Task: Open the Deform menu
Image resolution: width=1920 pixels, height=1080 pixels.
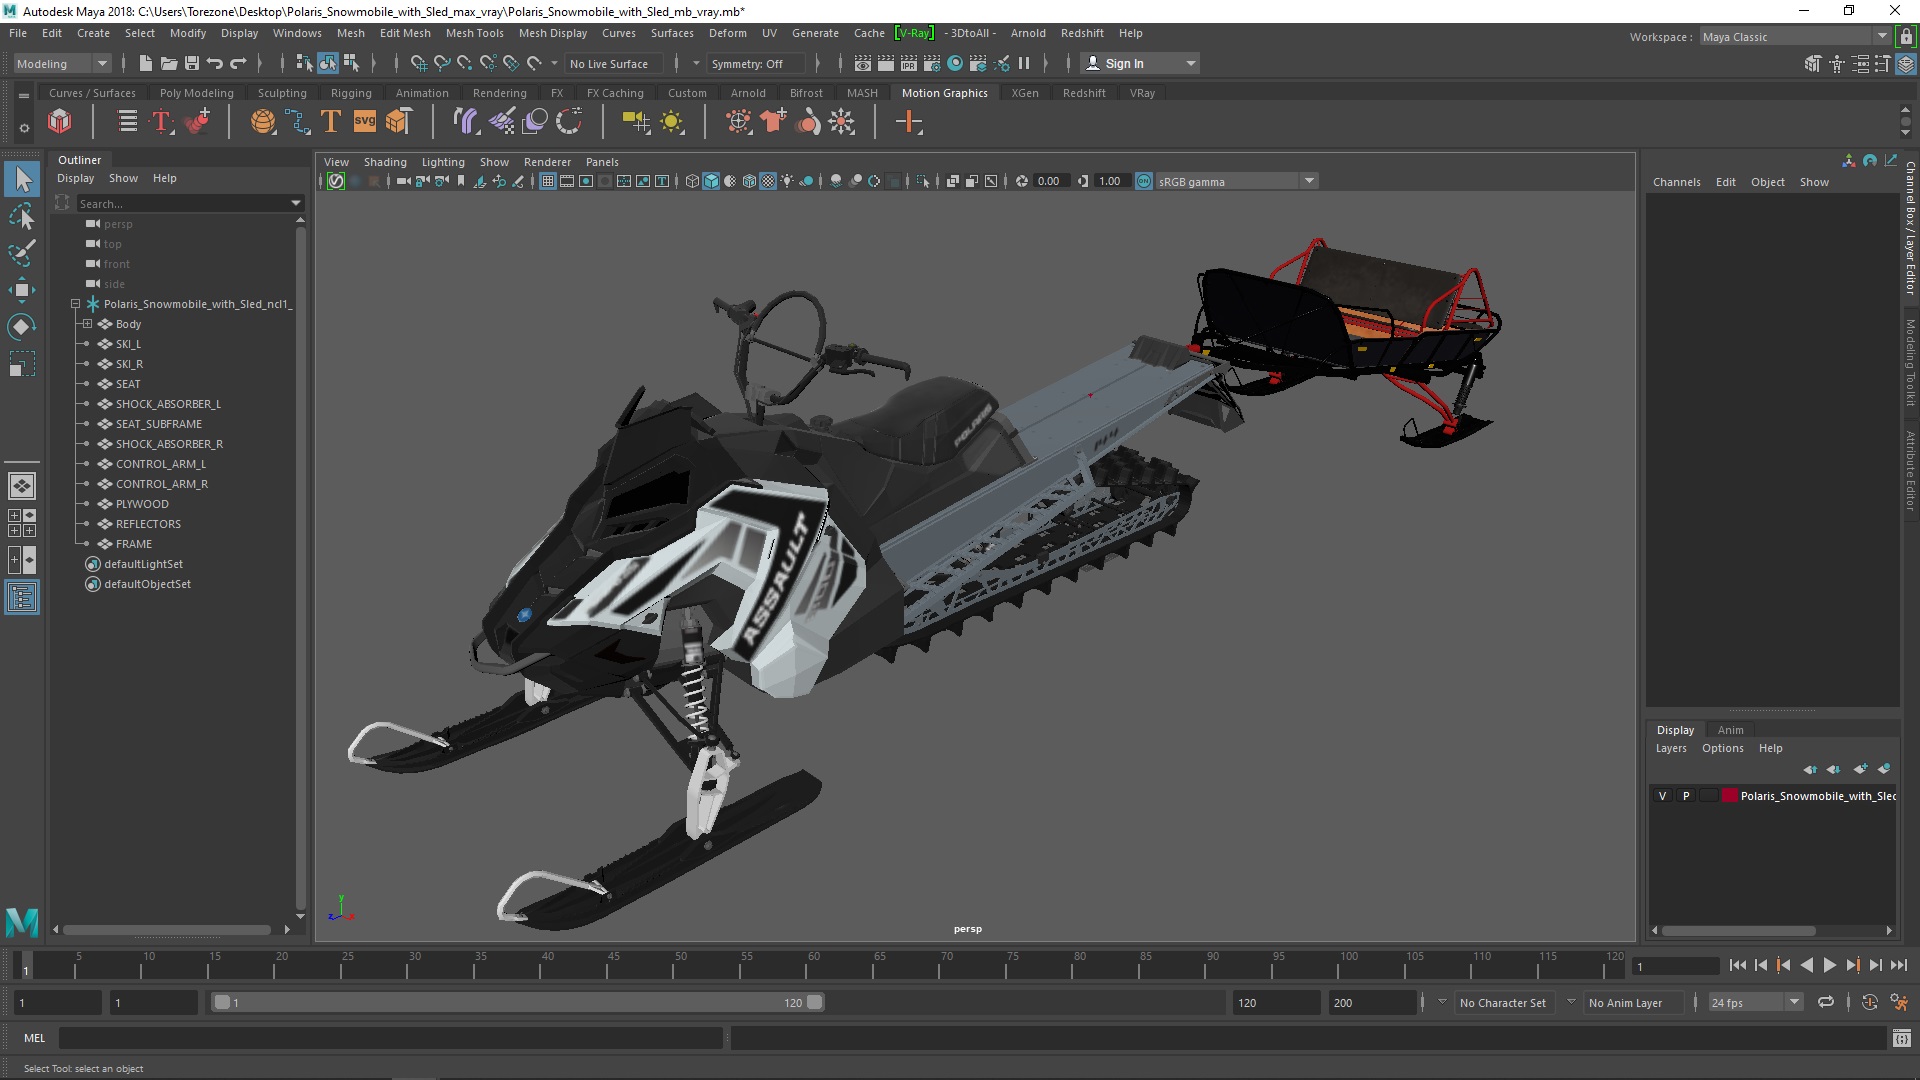Action: point(727,33)
